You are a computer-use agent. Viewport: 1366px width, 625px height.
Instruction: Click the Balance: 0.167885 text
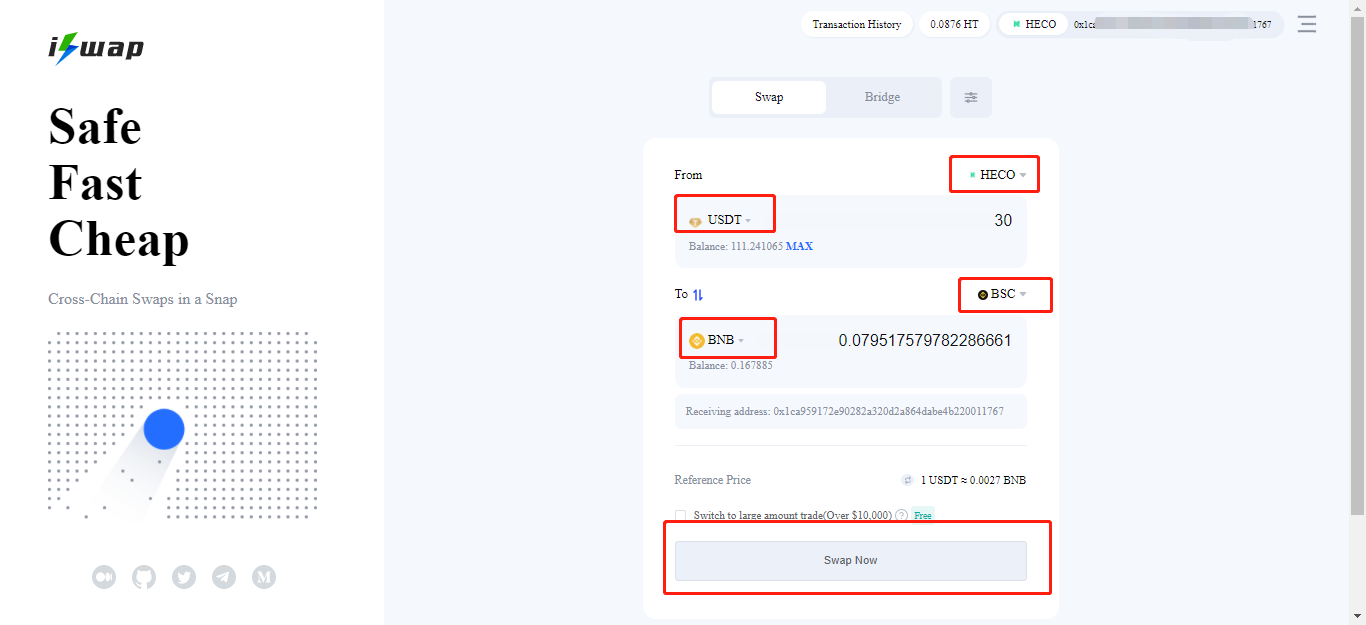731,366
